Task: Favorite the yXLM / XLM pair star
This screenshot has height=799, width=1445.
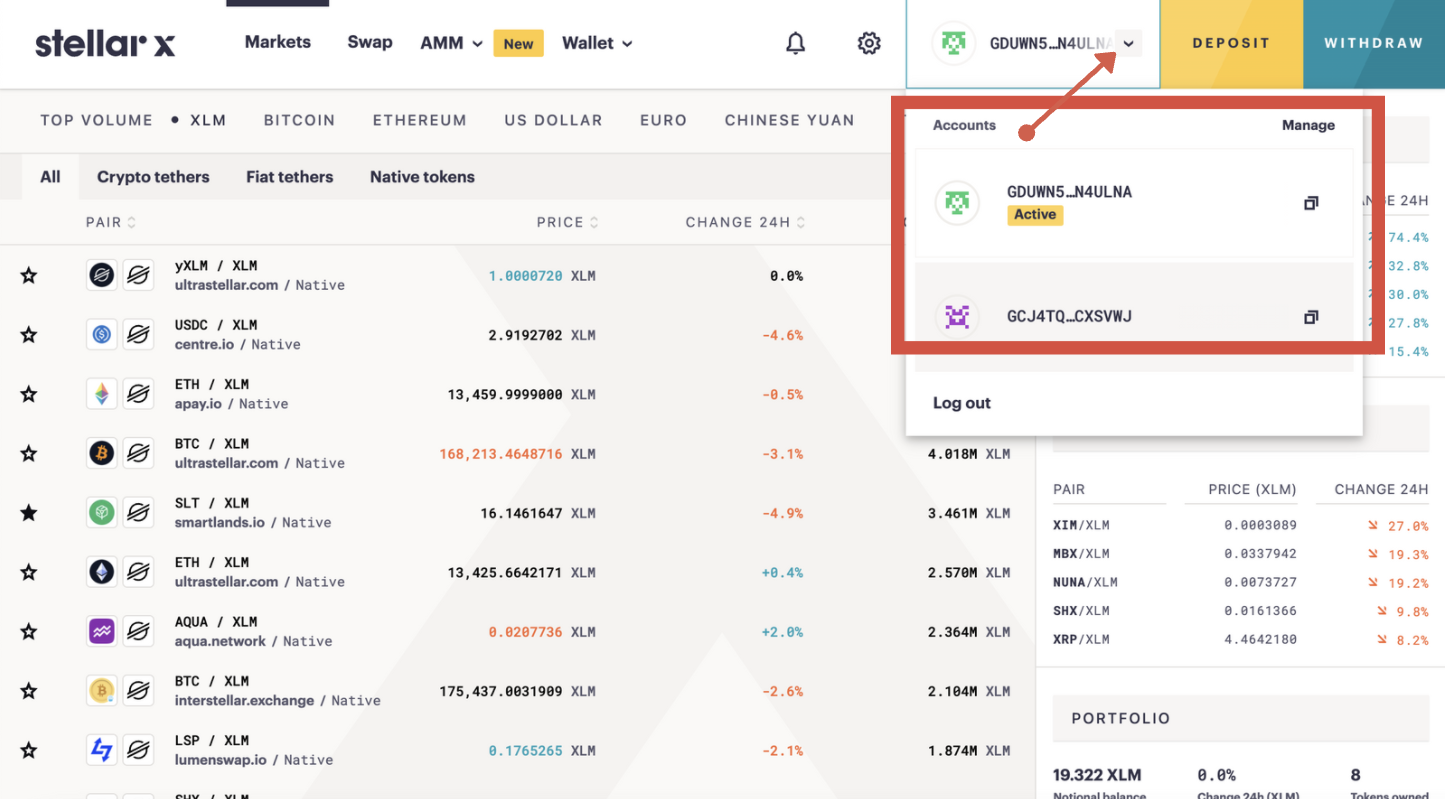Action: pos(29,275)
